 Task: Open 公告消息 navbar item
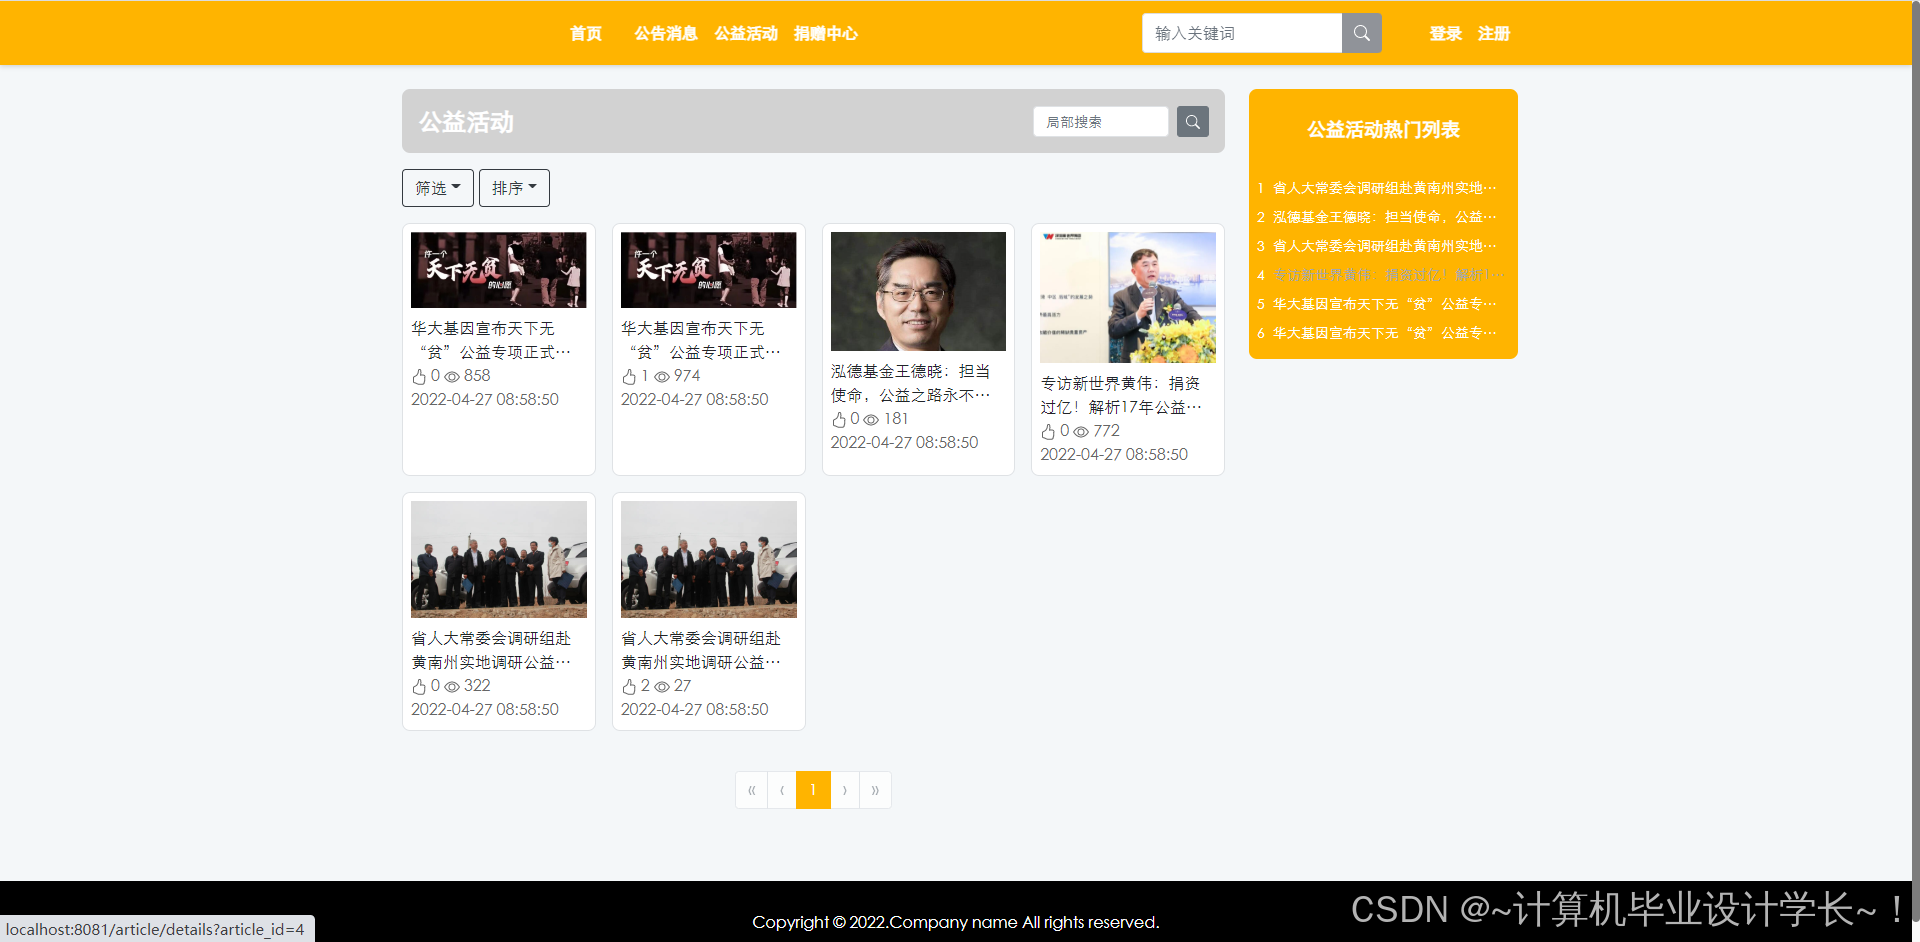click(666, 34)
